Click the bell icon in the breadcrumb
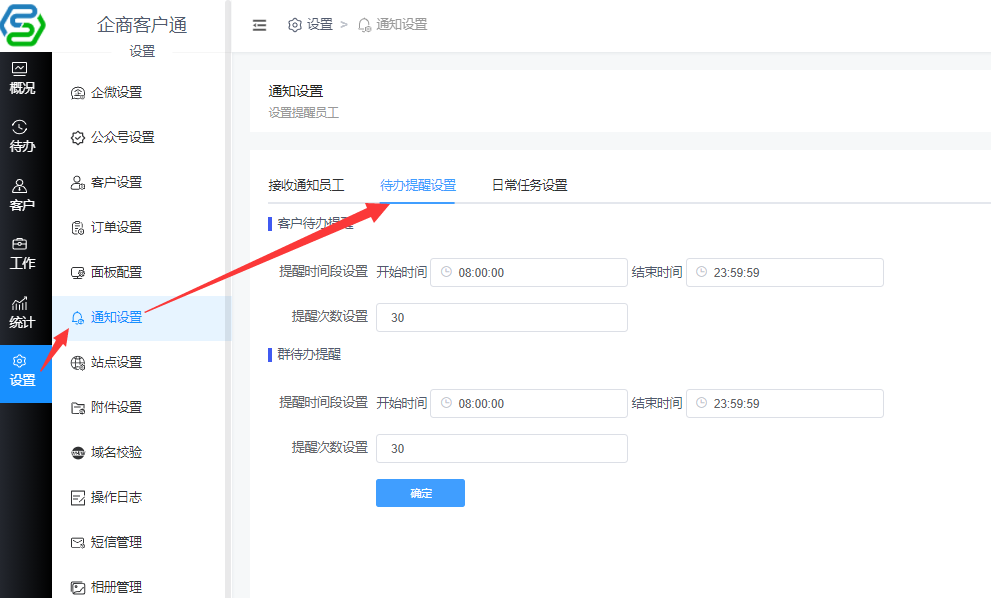The height and width of the screenshot is (598, 991). [364, 25]
